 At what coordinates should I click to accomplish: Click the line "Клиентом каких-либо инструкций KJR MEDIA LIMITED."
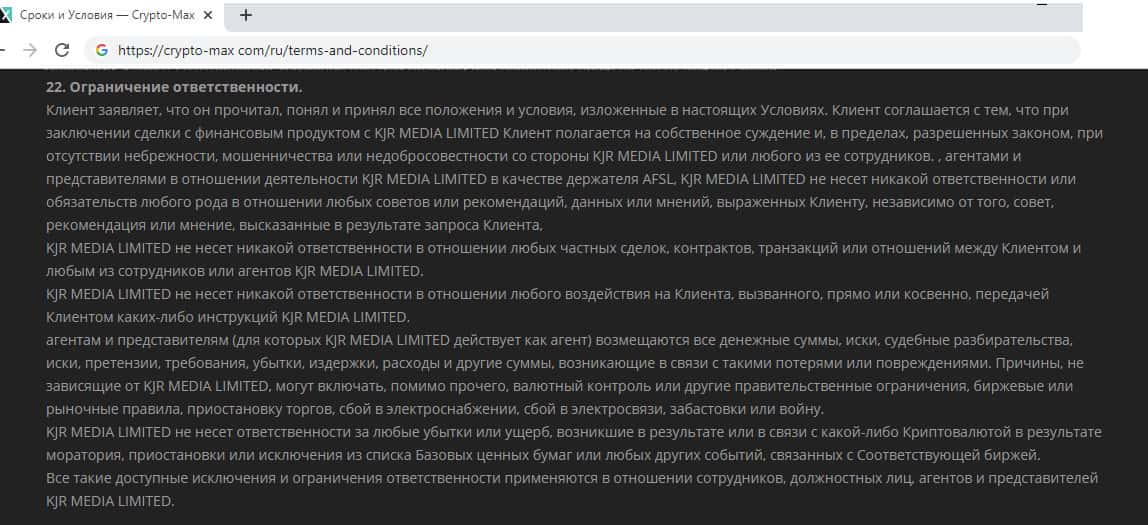pos(227,317)
